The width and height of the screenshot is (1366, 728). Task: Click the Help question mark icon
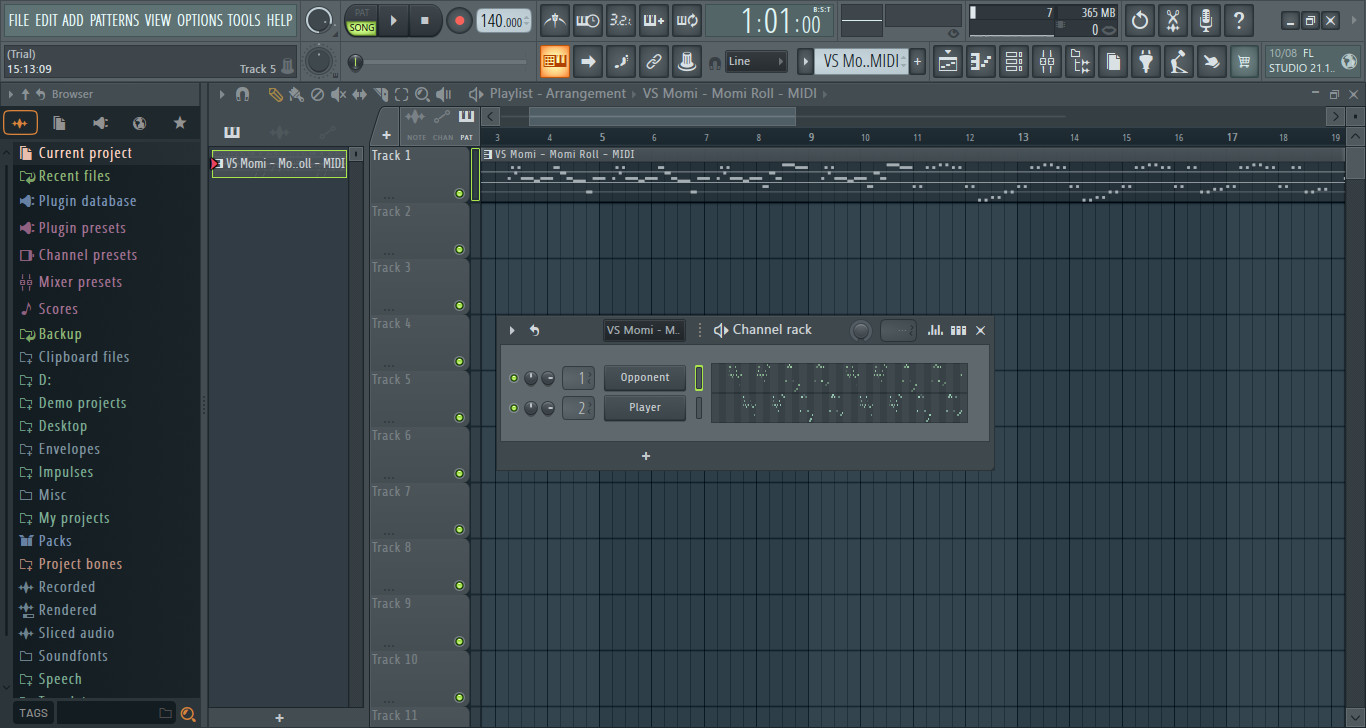(1238, 20)
